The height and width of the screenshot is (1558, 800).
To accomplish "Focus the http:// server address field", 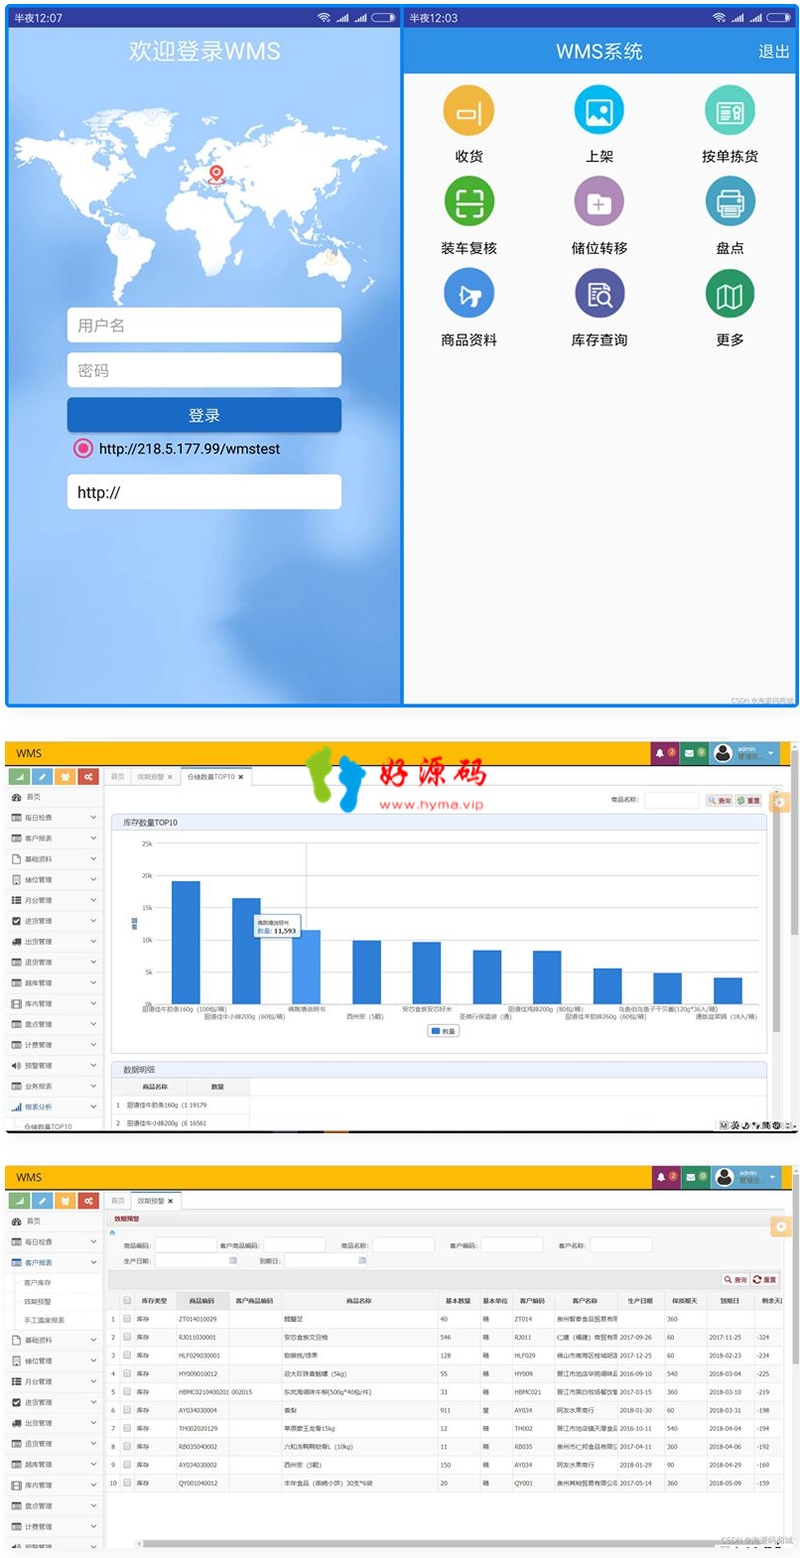I will 204,492.
